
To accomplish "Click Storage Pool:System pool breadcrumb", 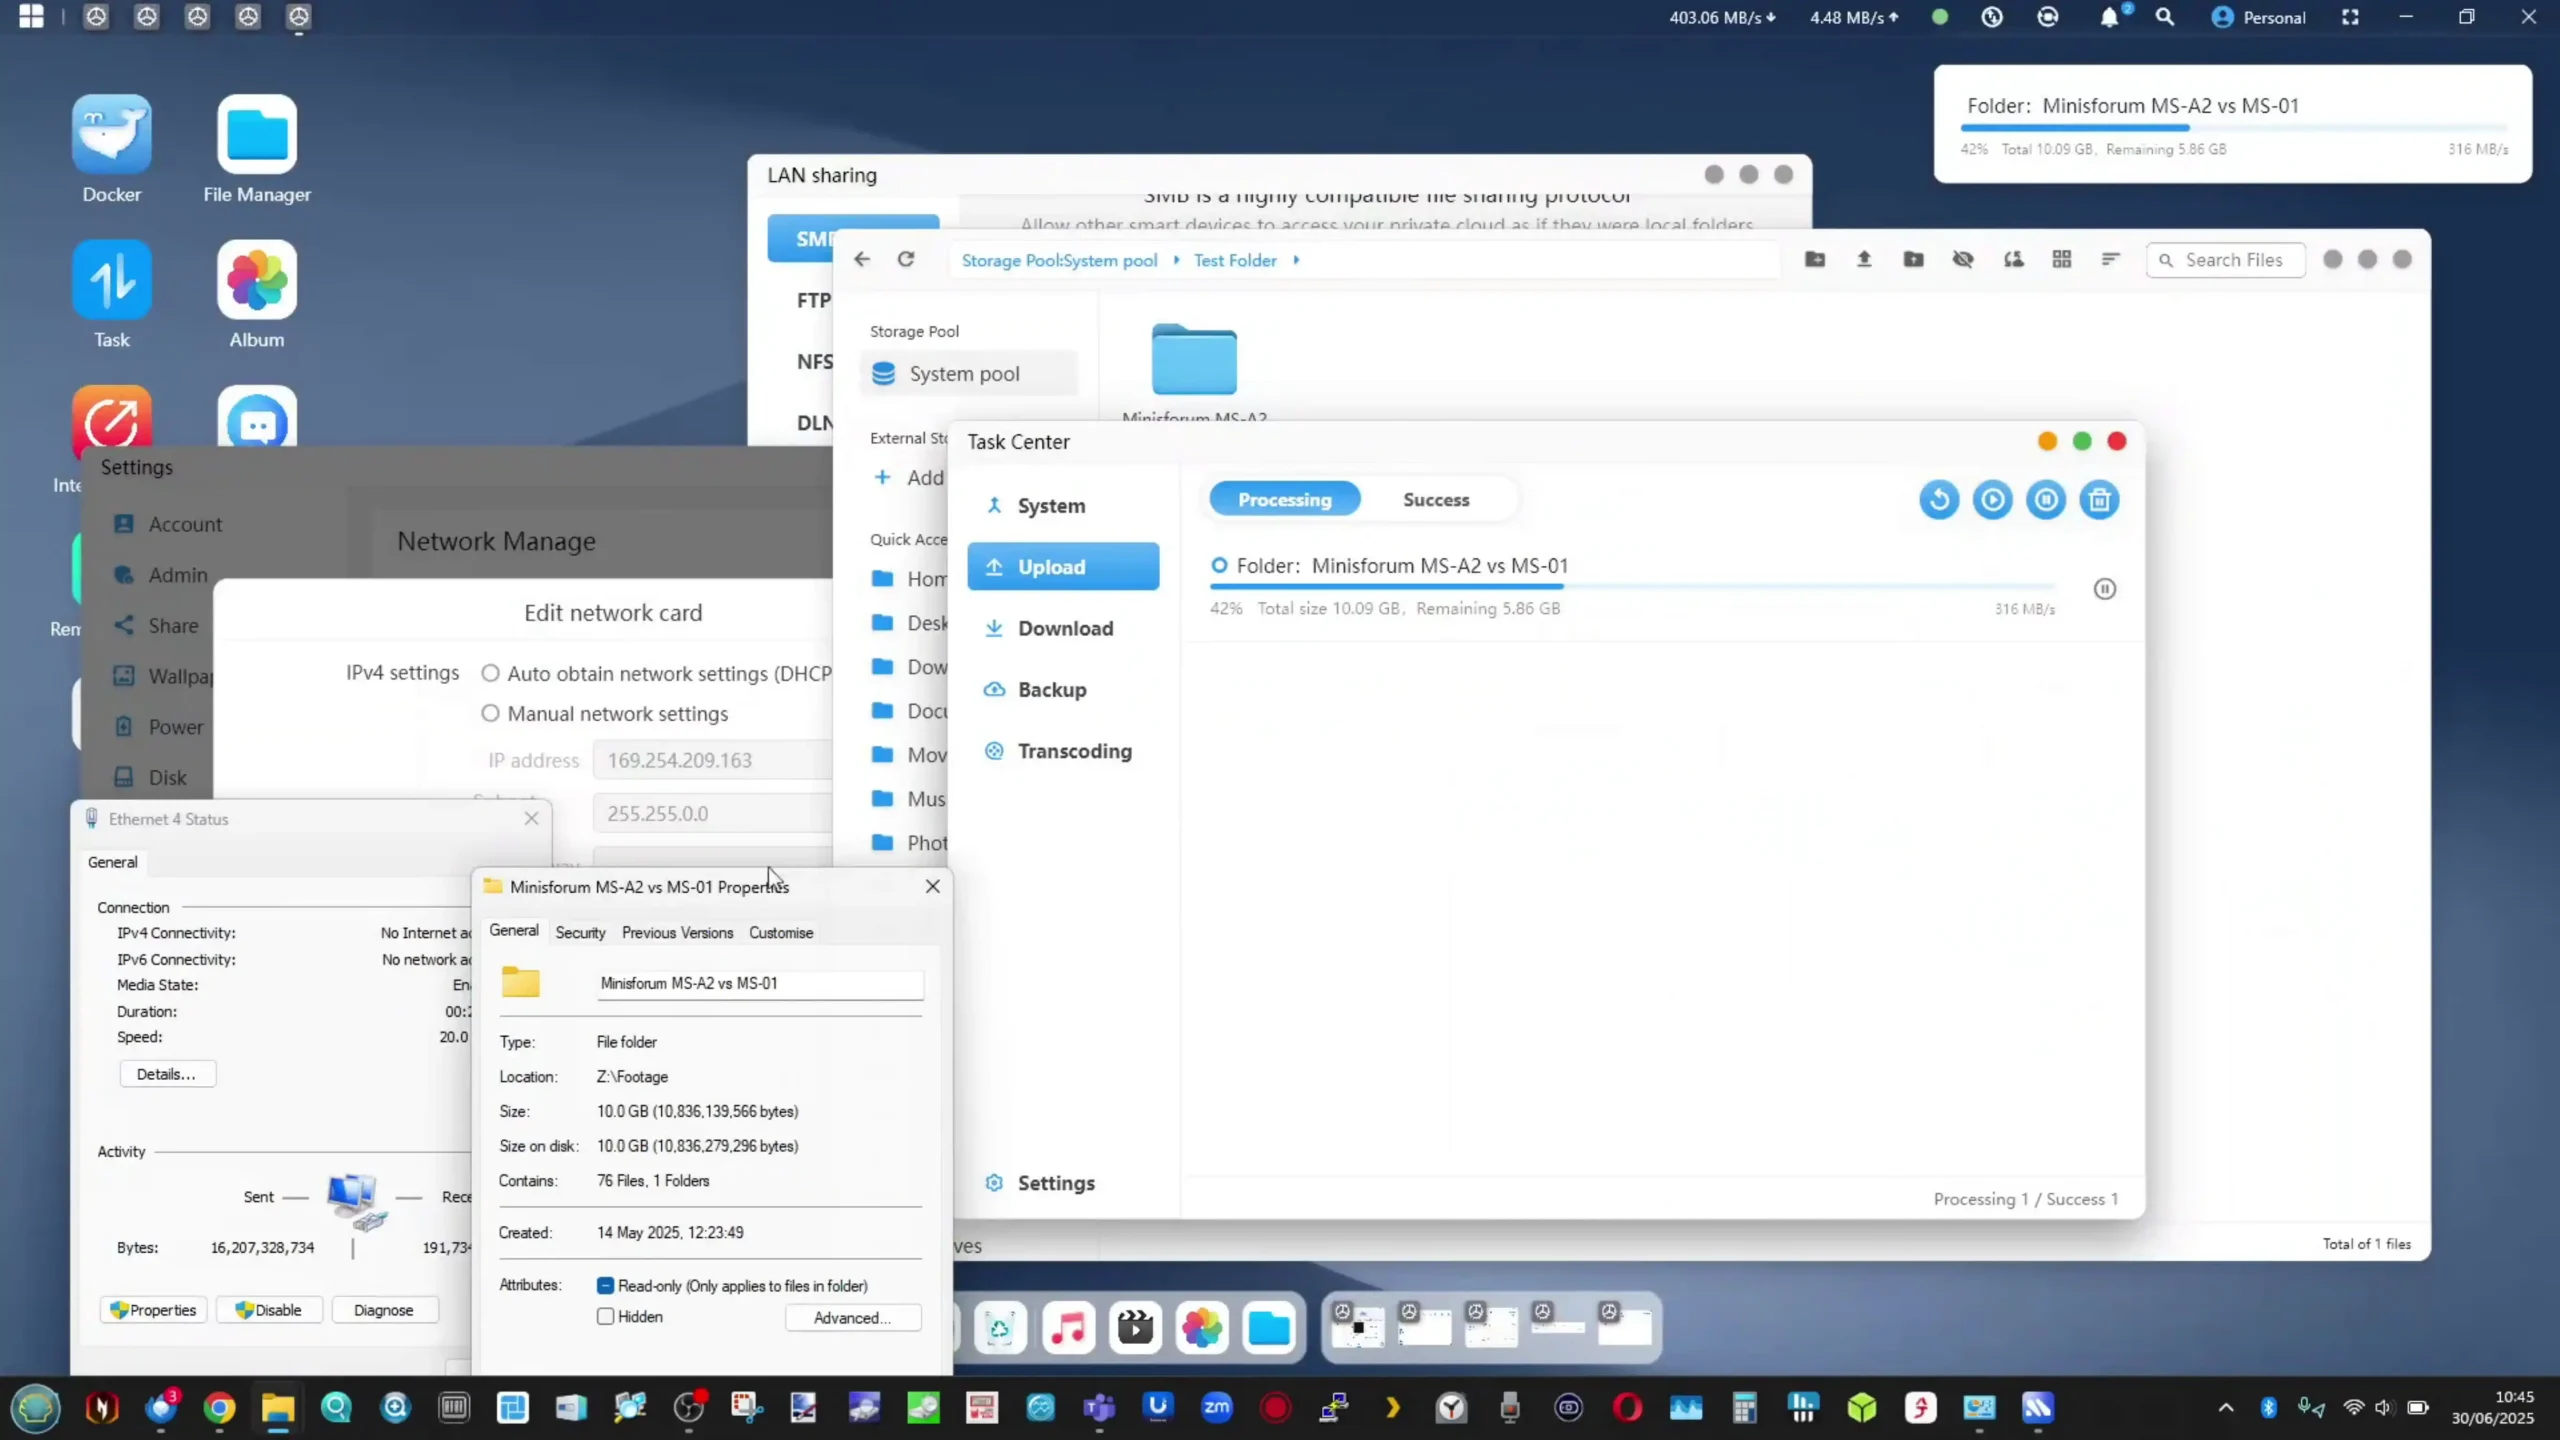I will [1059, 260].
